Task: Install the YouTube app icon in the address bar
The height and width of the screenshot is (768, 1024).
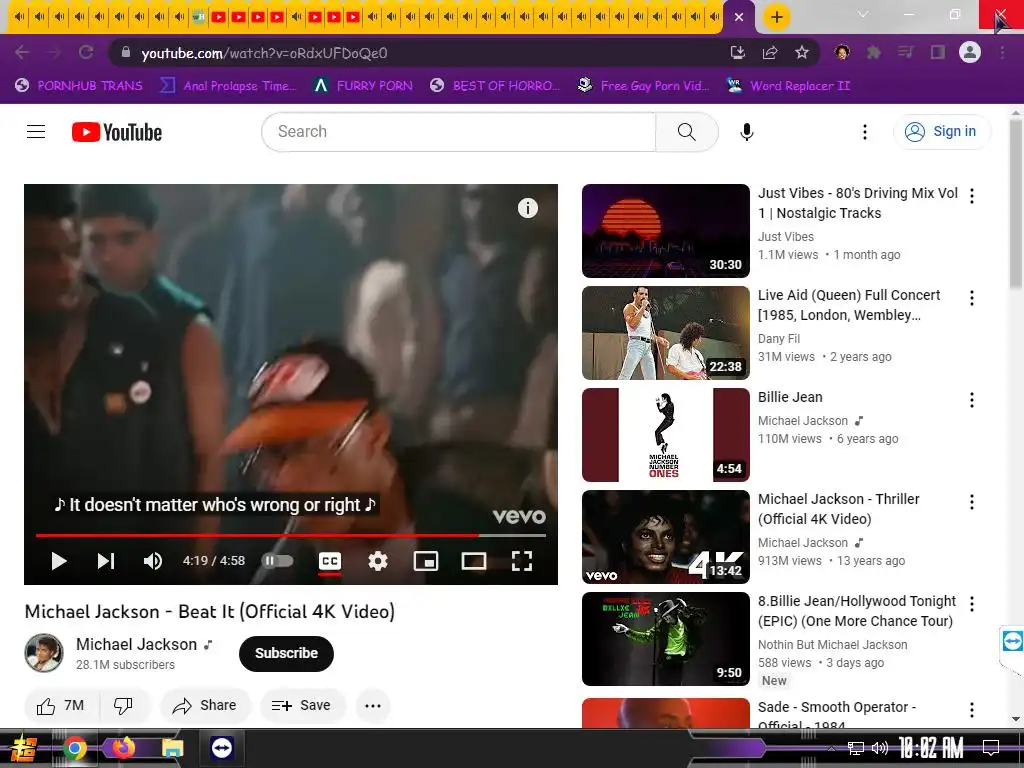Action: click(737, 52)
